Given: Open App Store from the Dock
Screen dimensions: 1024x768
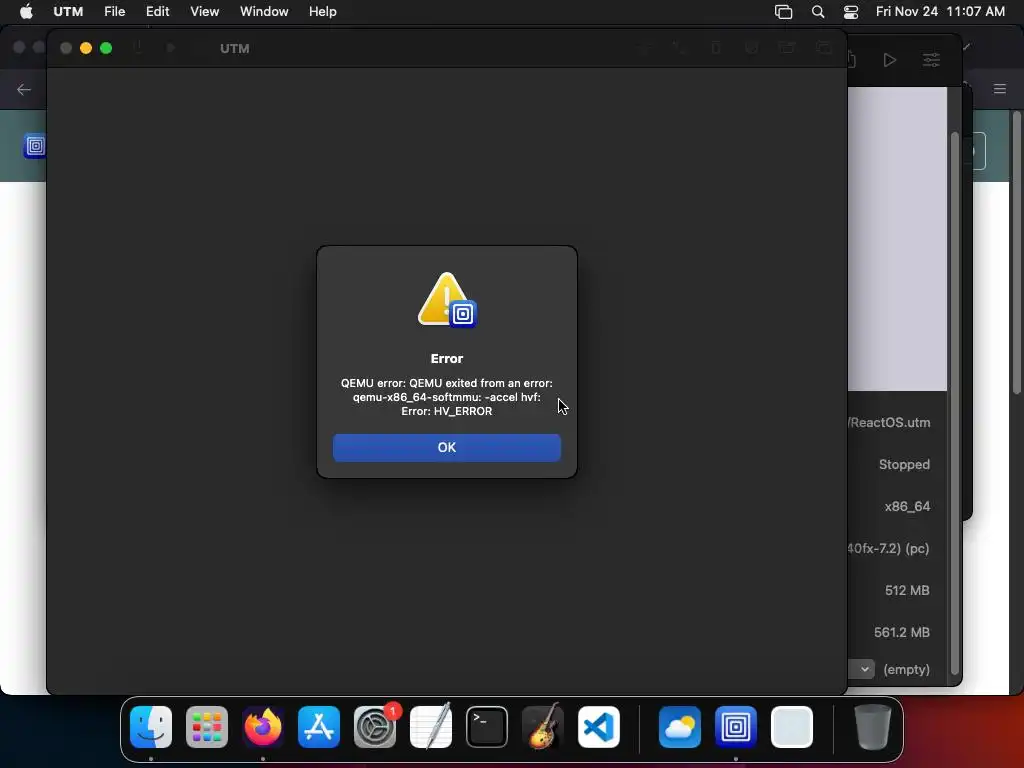Looking at the screenshot, I should pyautogui.click(x=319, y=727).
